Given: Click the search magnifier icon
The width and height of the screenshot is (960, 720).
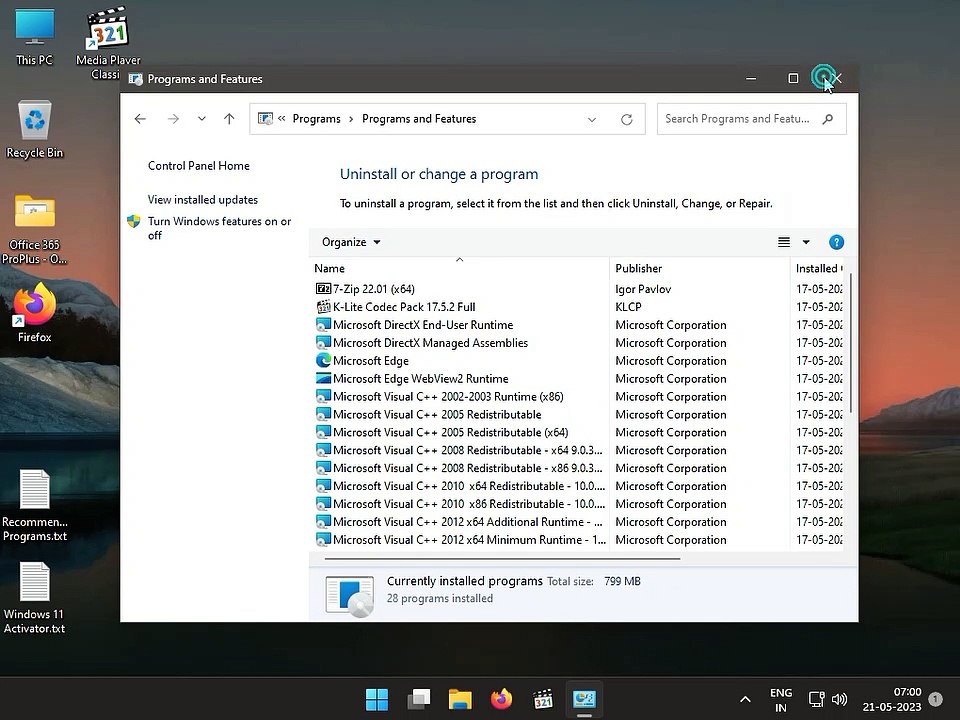Looking at the screenshot, I should coord(828,119).
